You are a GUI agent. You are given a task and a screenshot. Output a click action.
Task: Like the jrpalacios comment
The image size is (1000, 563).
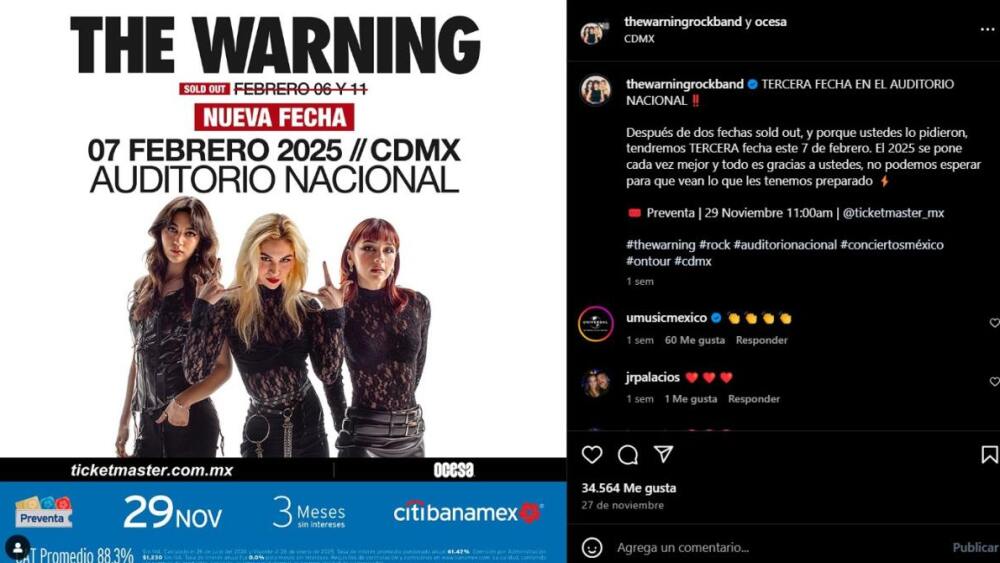[x=994, y=381]
